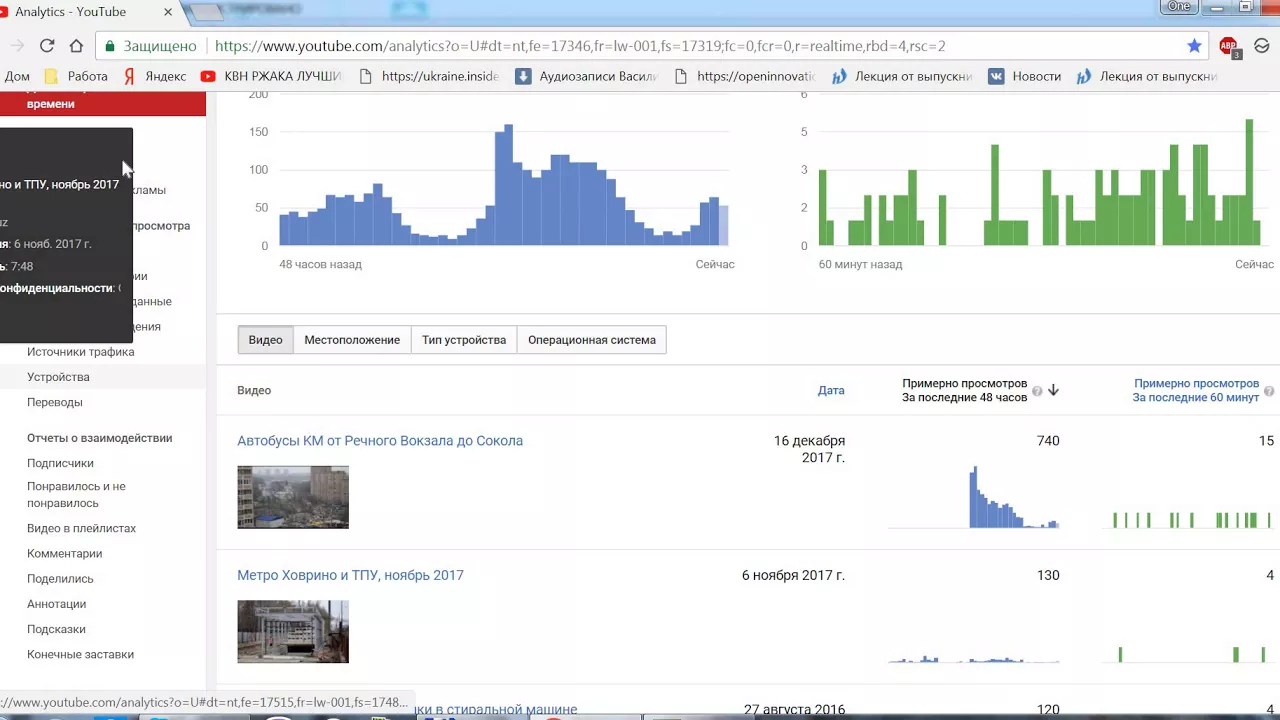
Task: Open help icon for 48 часов column
Action: [1037, 391]
